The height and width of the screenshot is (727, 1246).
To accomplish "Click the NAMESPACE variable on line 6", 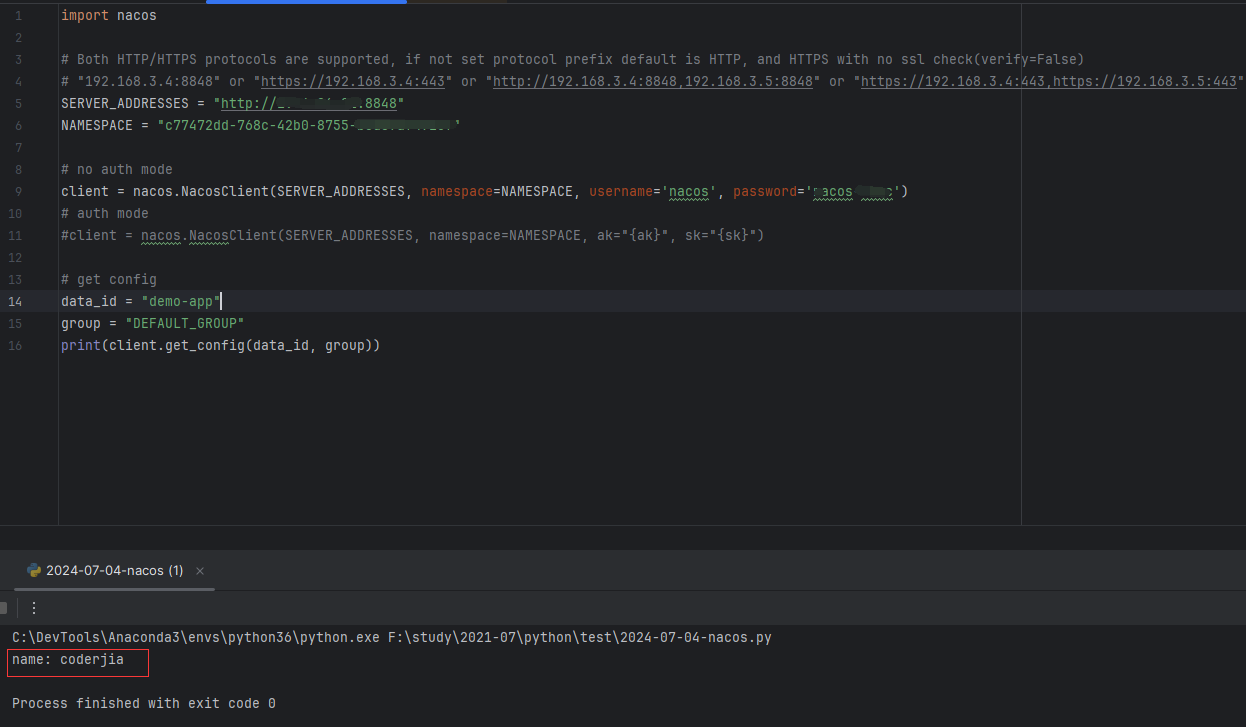I will [x=97, y=125].
